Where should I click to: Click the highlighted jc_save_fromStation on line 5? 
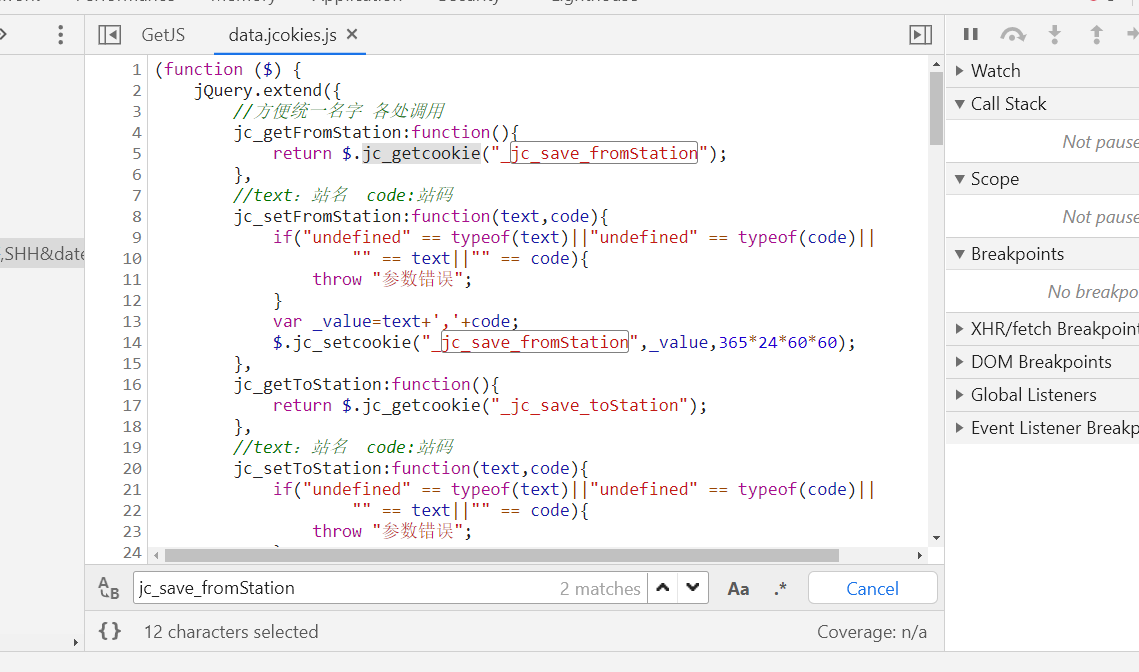pyautogui.click(x=604, y=153)
